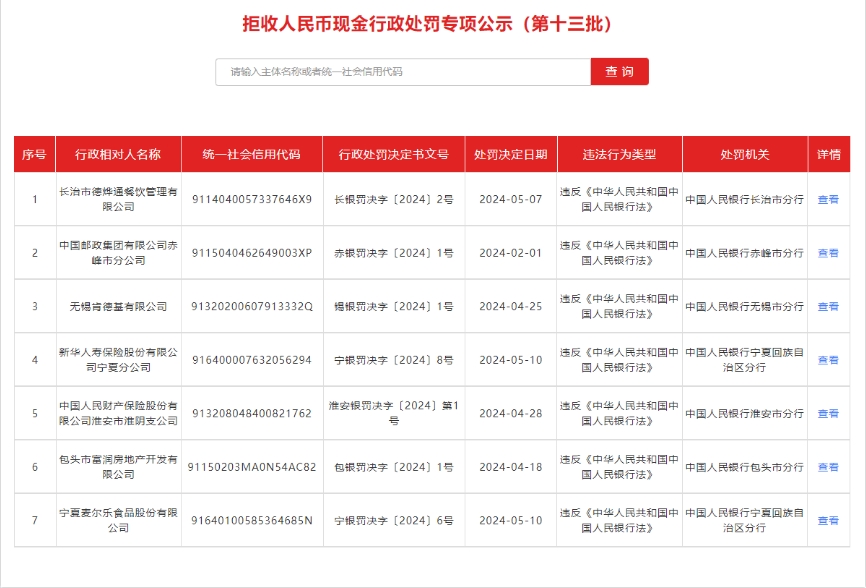
Task: Click the 处罚决定日期 column header
Action: tap(511, 155)
